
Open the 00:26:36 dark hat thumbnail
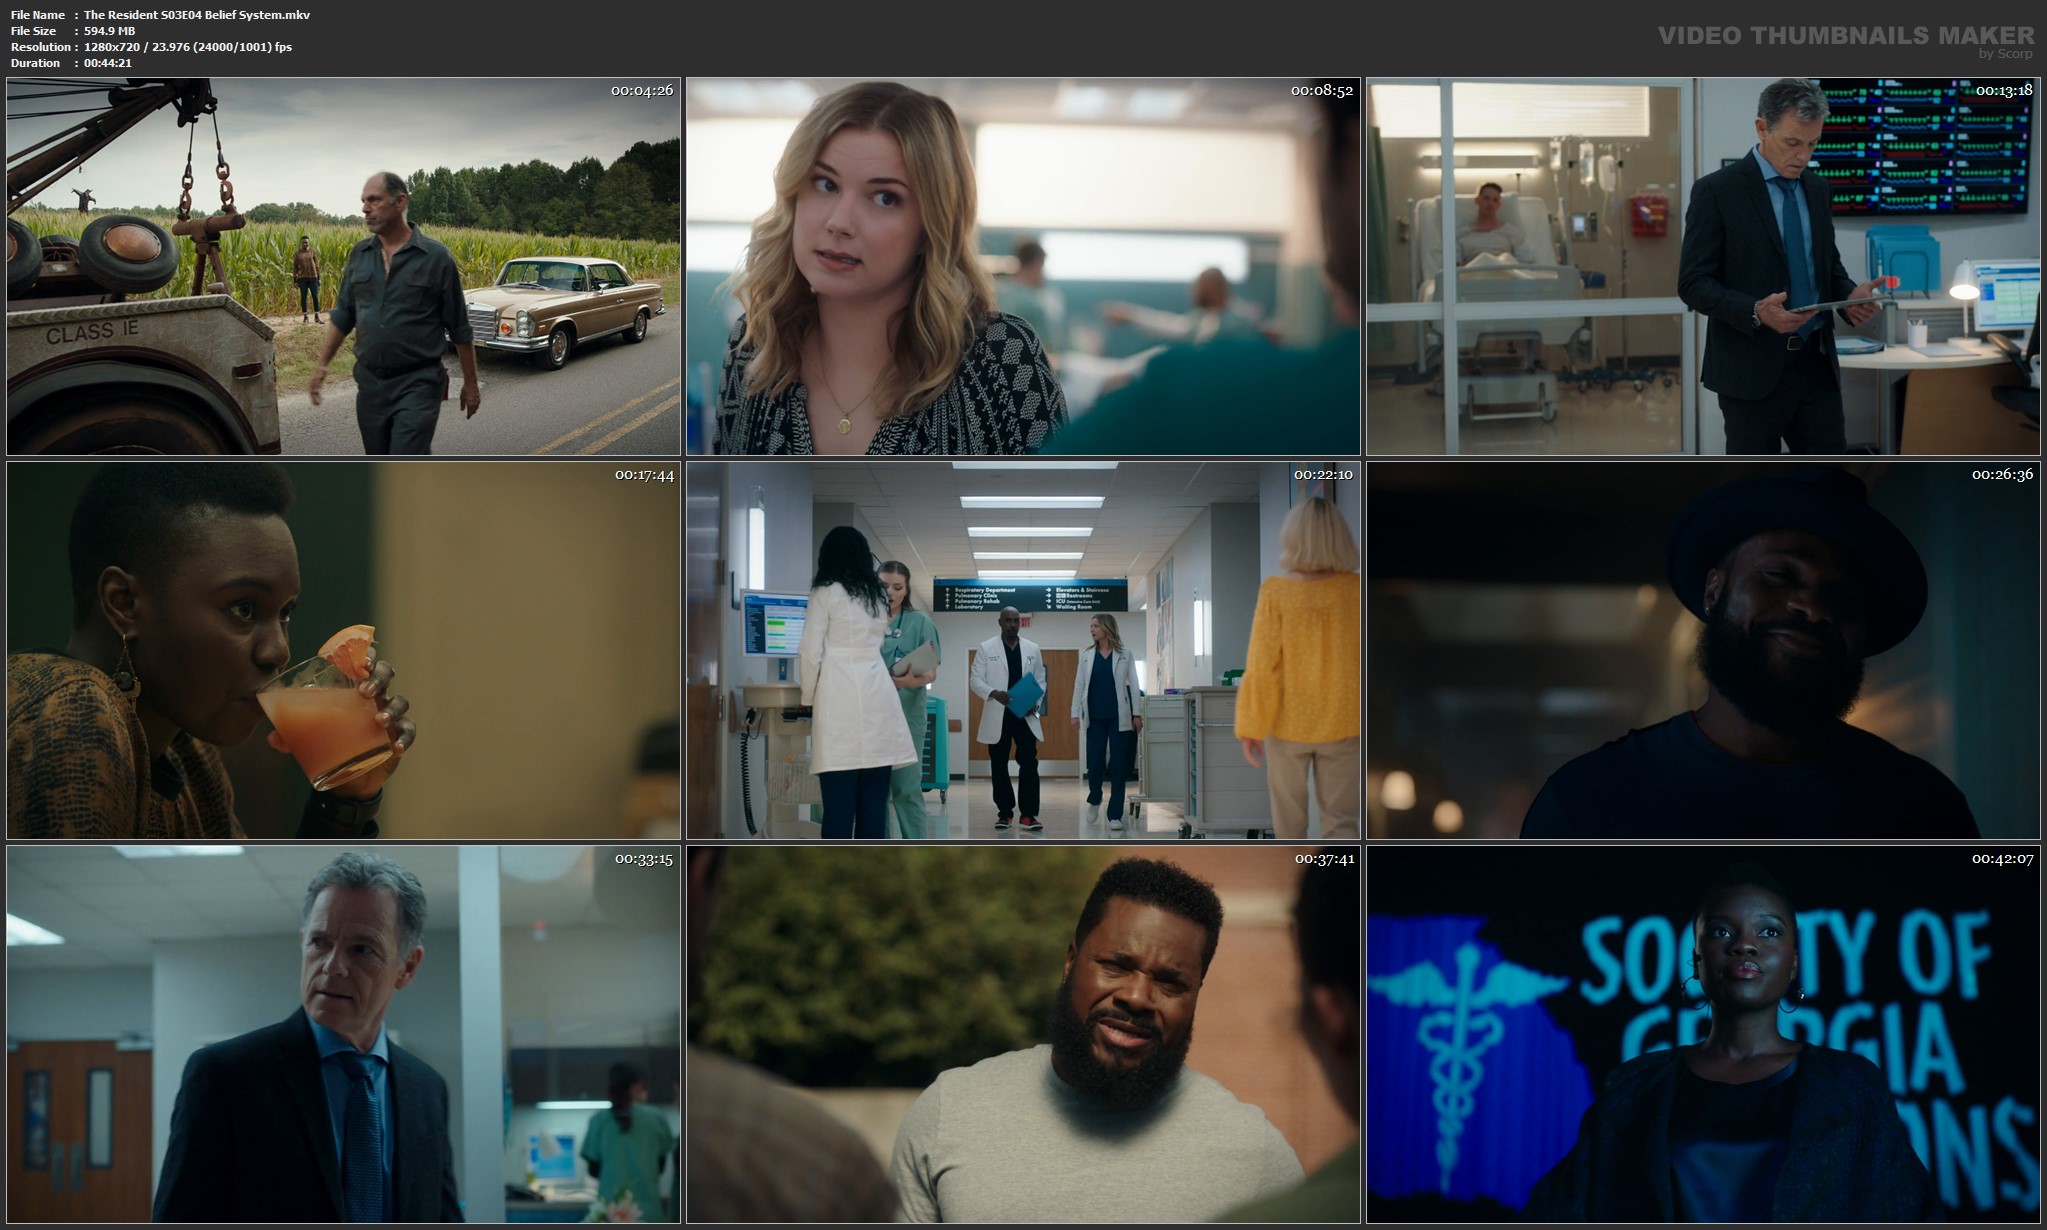pyautogui.click(x=1703, y=650)
